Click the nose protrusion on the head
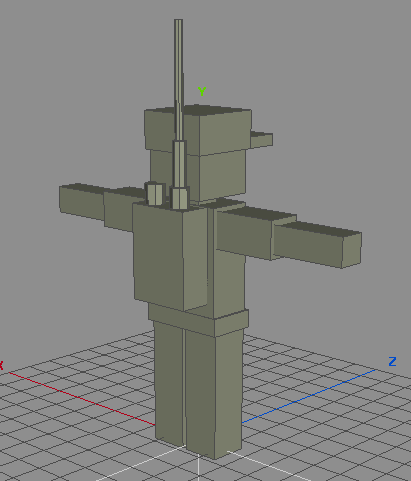 coord(262,139)
